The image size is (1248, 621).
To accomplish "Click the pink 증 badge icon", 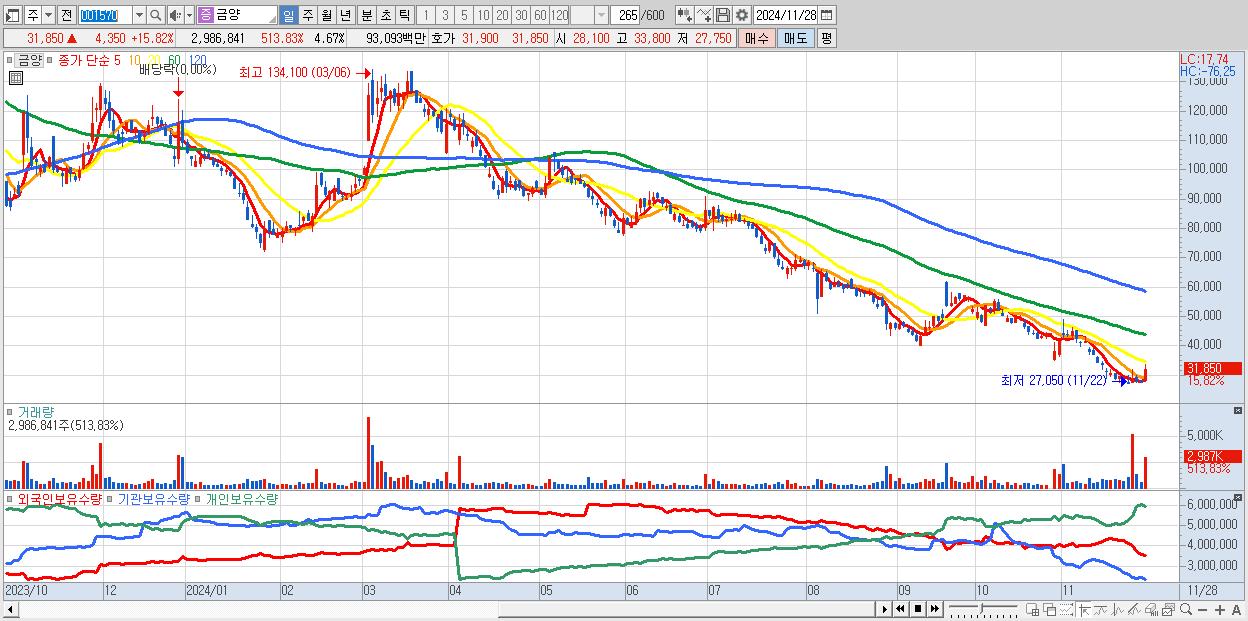I will click(206, 15).
